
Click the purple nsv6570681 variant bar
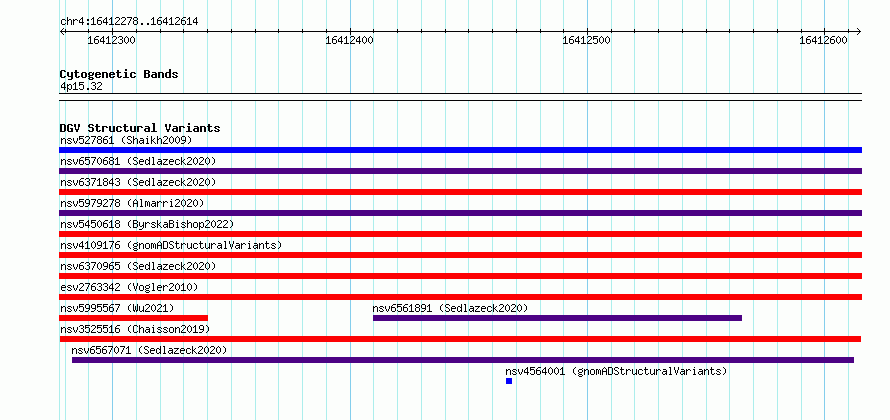click(460, 171)
